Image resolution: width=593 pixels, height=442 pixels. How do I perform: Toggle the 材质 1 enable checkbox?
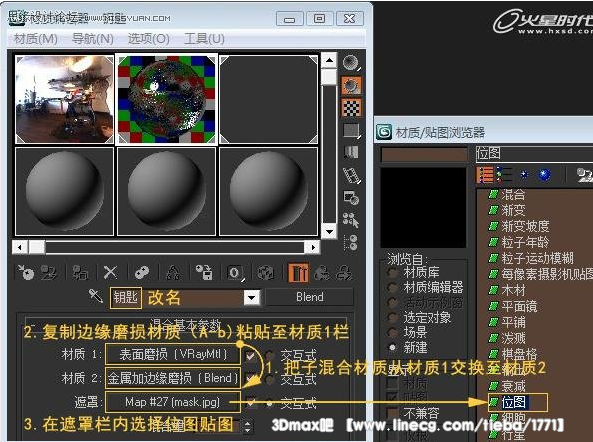click(250, 355)
